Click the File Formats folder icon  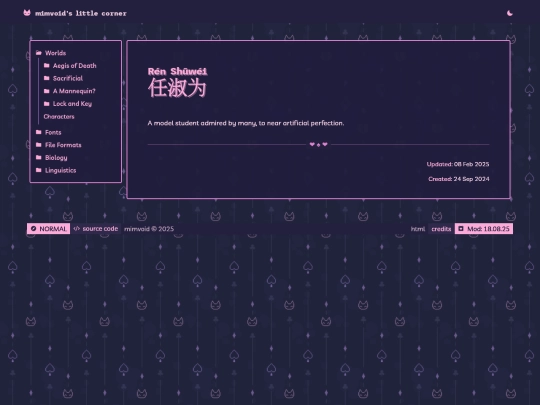tap(39, 145)
